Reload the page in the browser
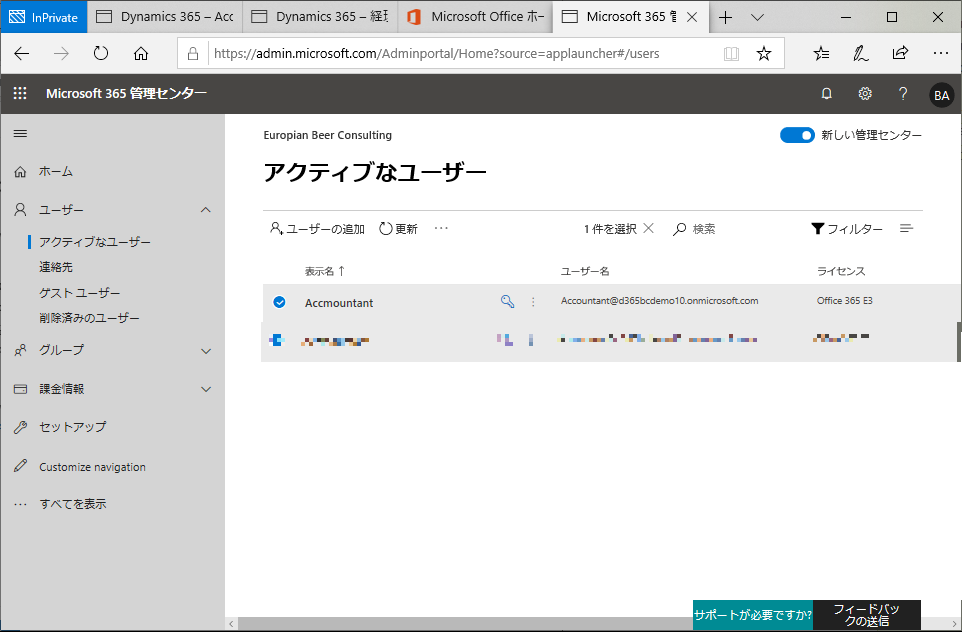 101,53
